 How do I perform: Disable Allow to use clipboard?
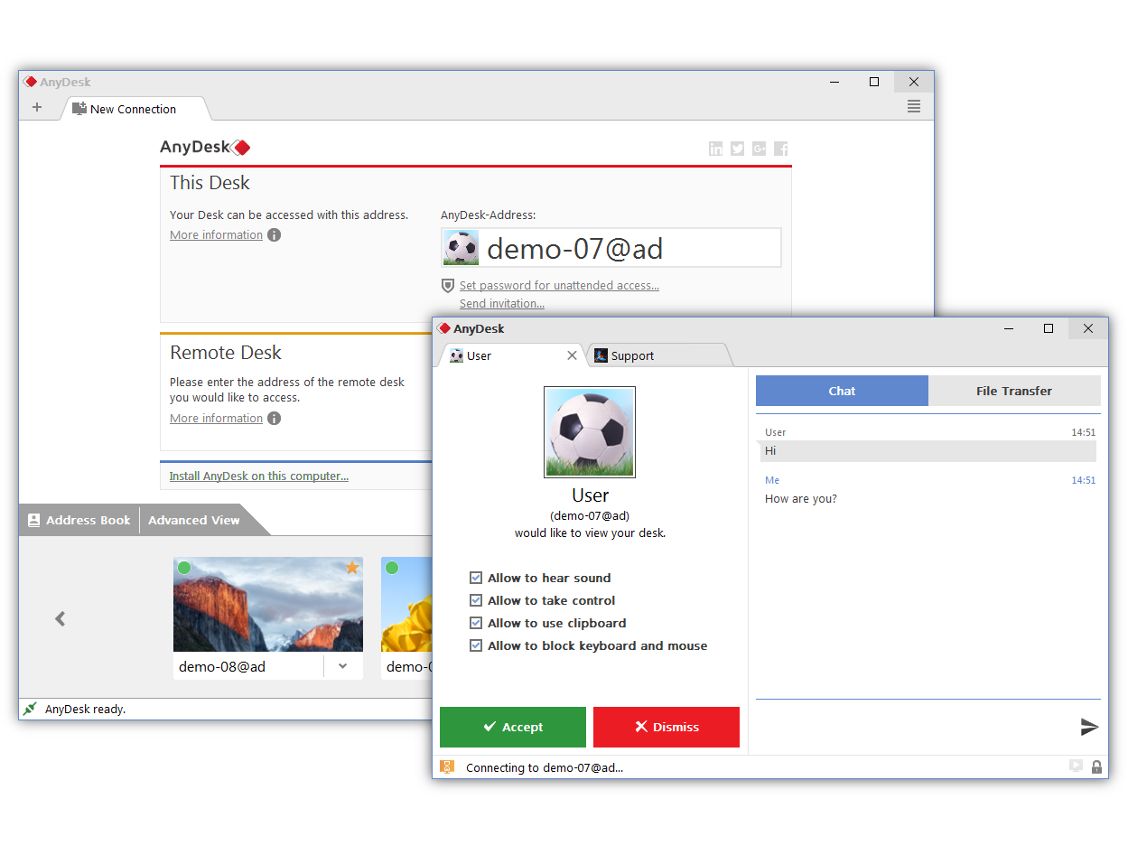(476, 623)
